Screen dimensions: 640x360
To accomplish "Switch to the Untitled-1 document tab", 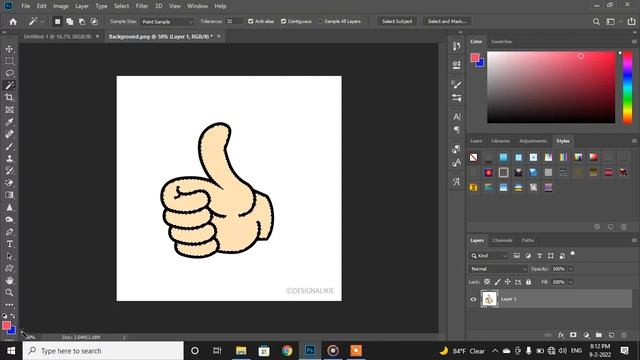I will pos(58,37).
